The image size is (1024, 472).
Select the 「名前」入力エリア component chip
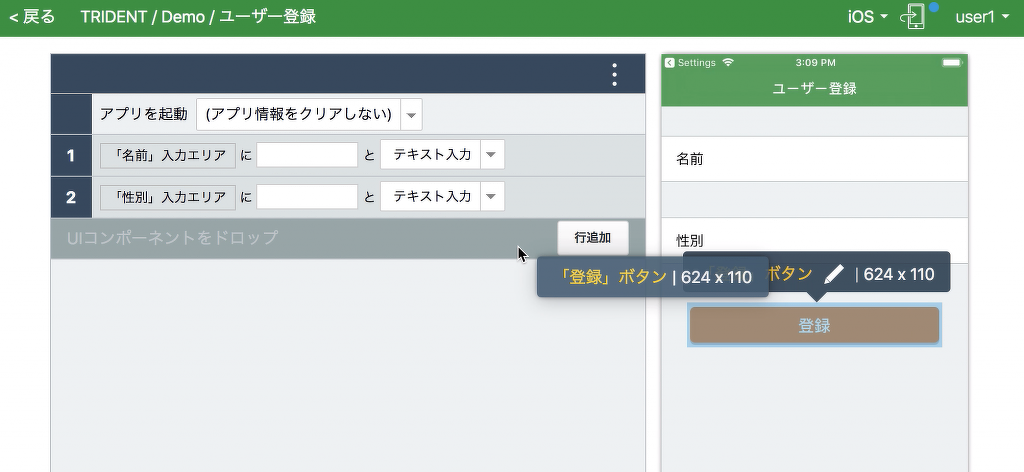[168, 155]
